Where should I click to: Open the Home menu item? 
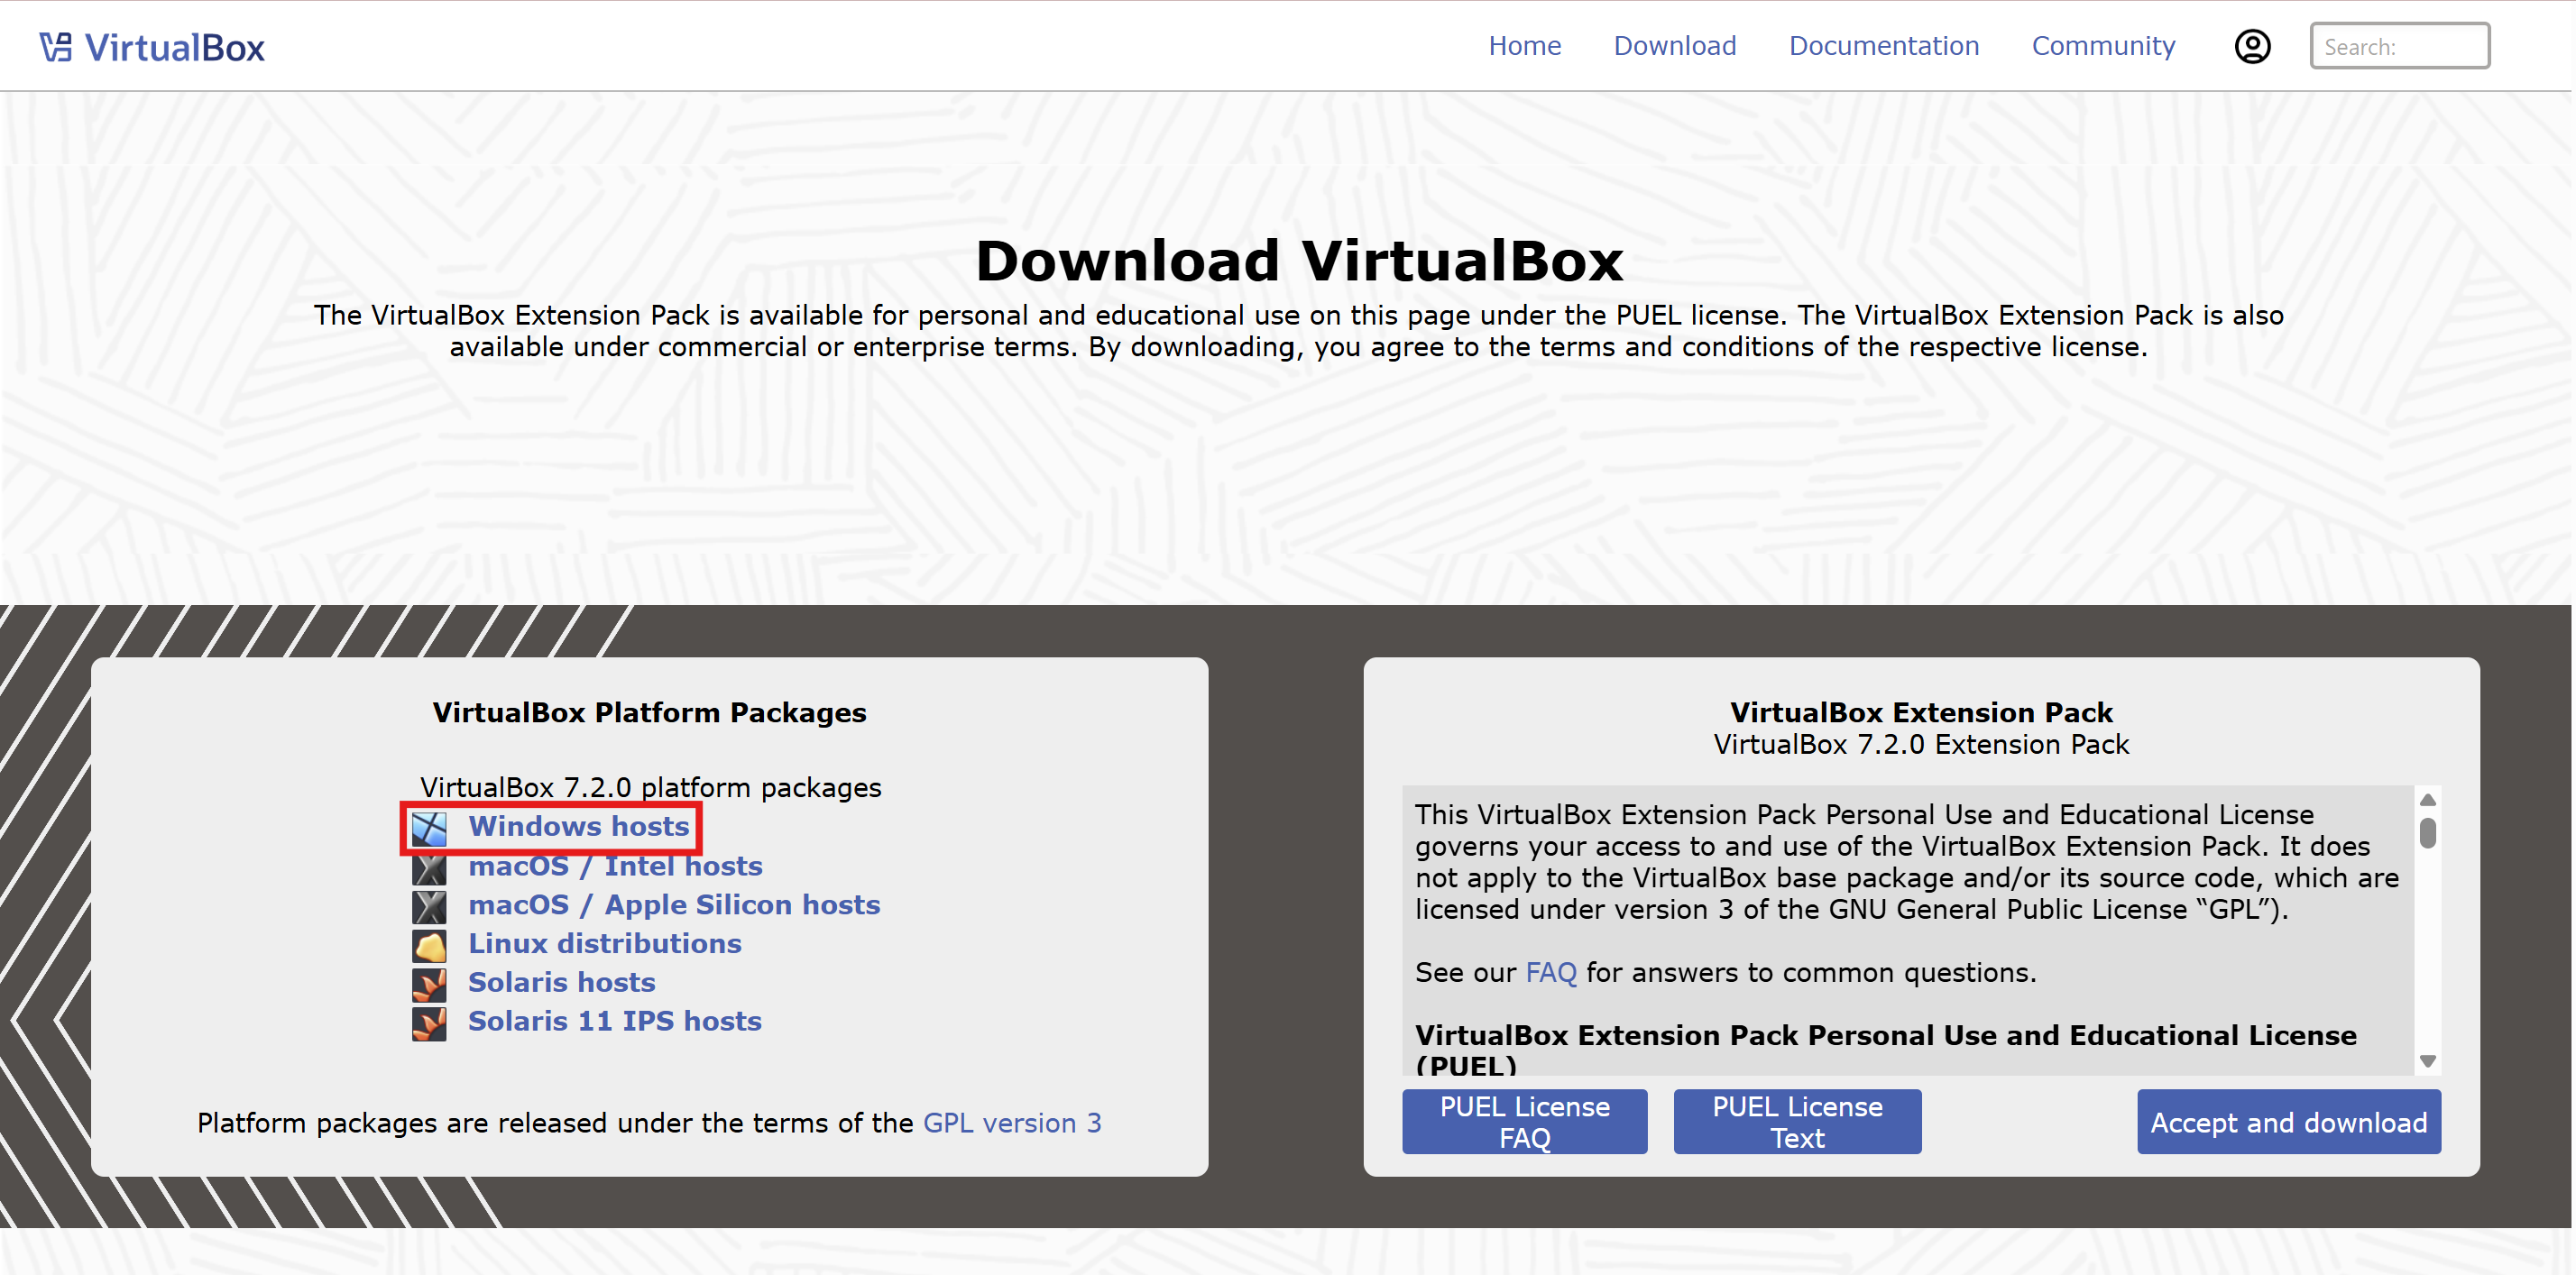[x=1523, y=46]
